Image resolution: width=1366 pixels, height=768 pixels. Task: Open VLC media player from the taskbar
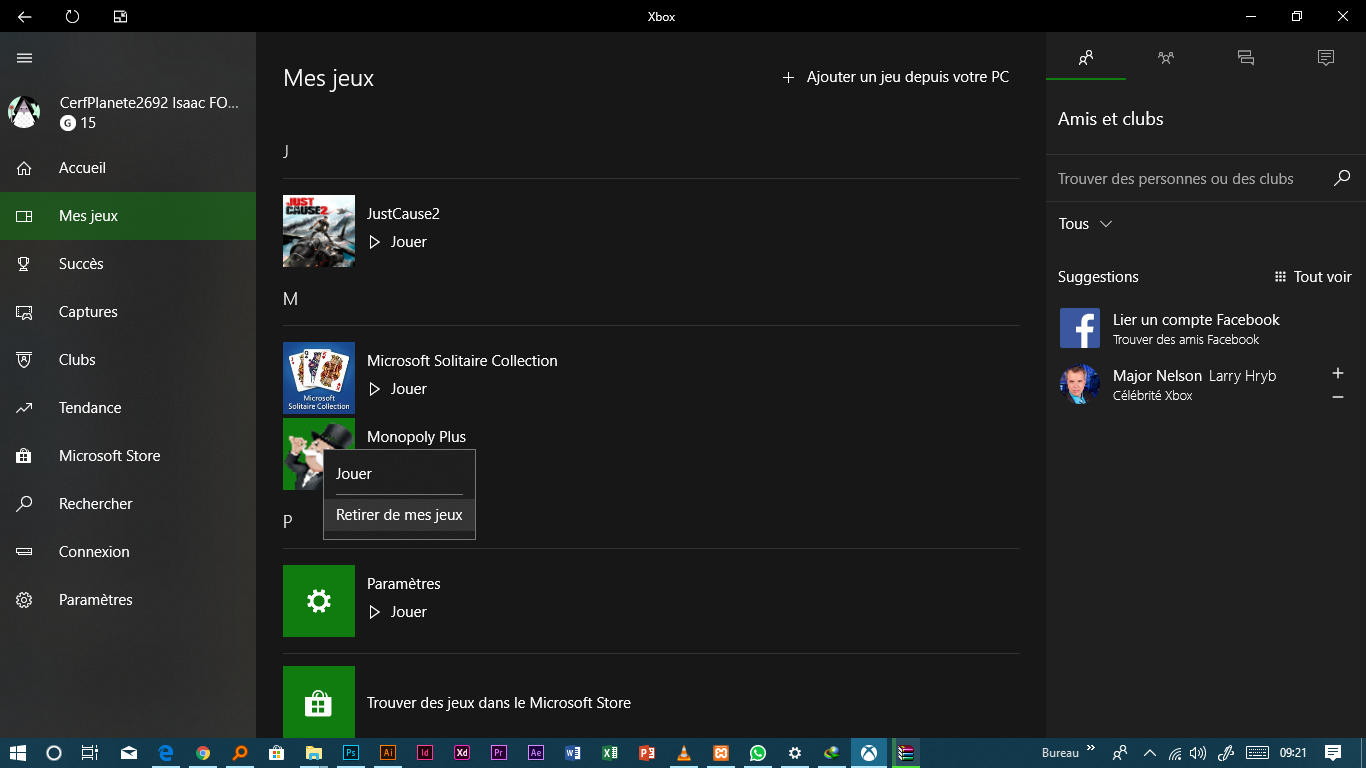684,753
